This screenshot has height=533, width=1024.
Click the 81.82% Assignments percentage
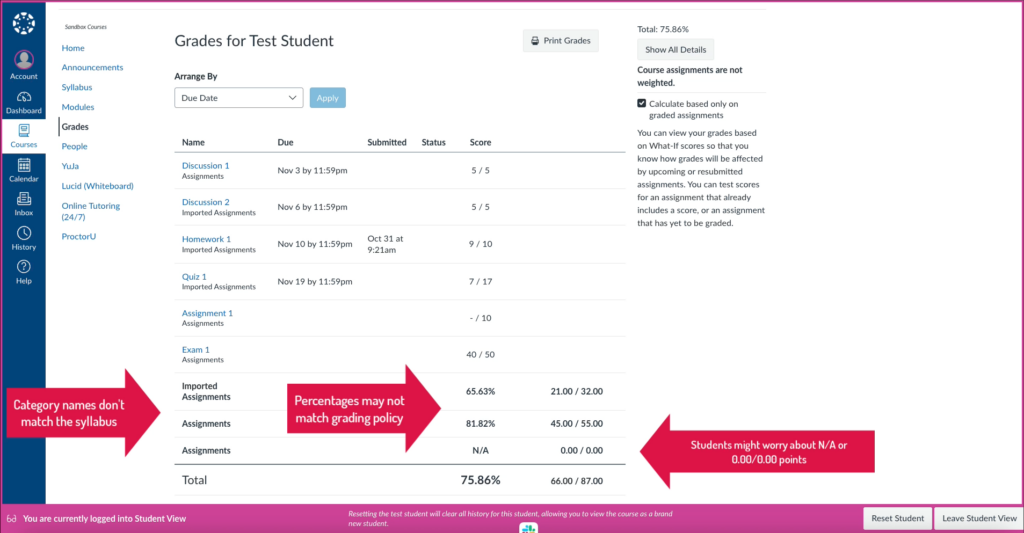point(480,423)
